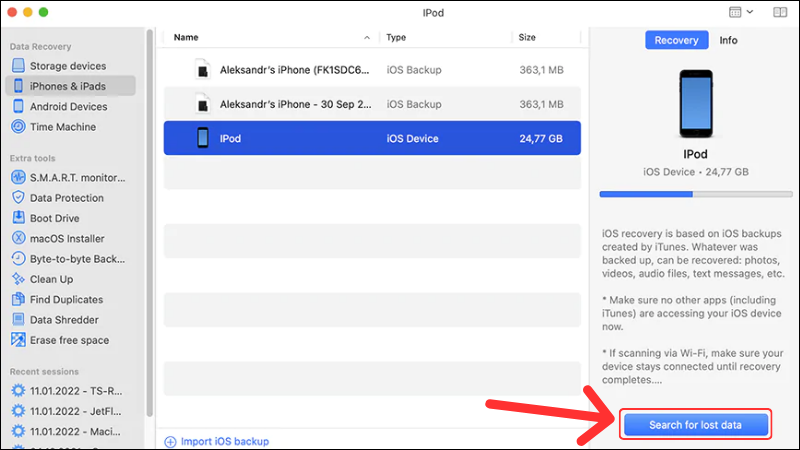Screen dimensions: 800x450
Task: Click the Time Machine sidebar icon
Action: tap(18, 127)
